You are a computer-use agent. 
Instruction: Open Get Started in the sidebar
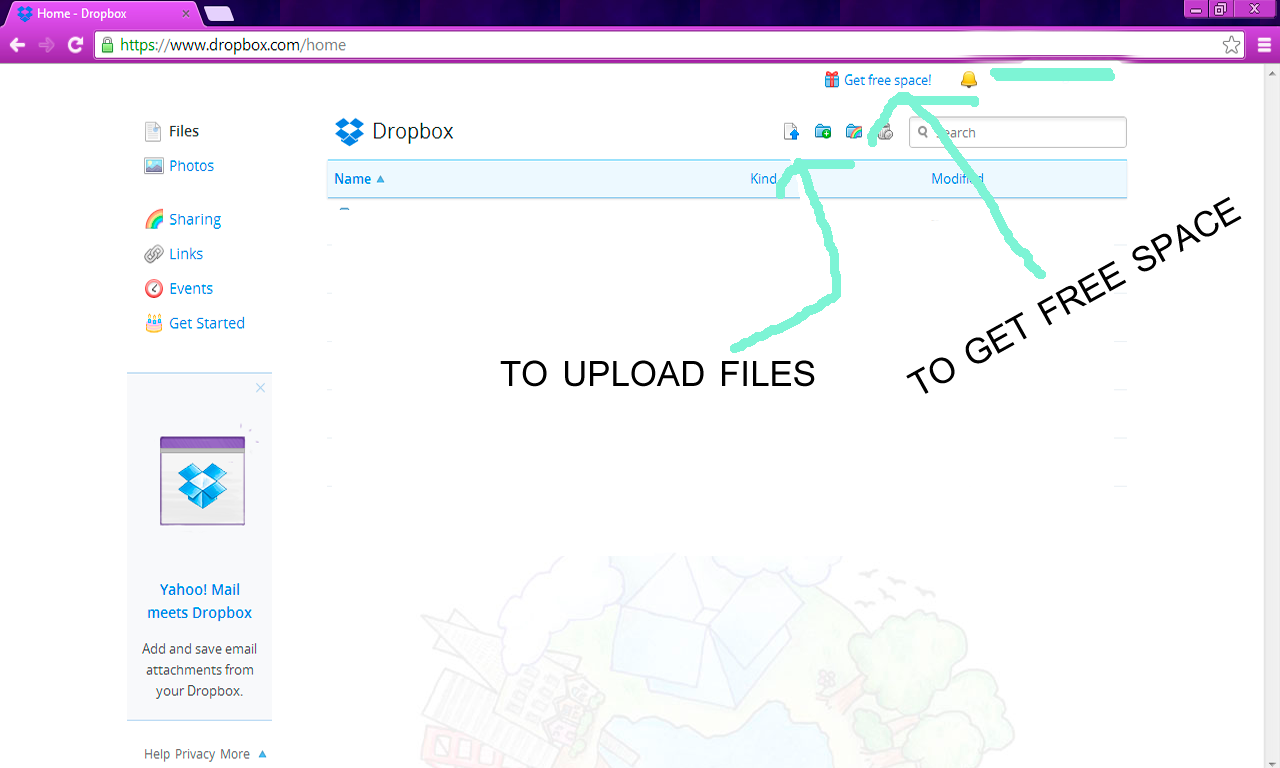207,323
